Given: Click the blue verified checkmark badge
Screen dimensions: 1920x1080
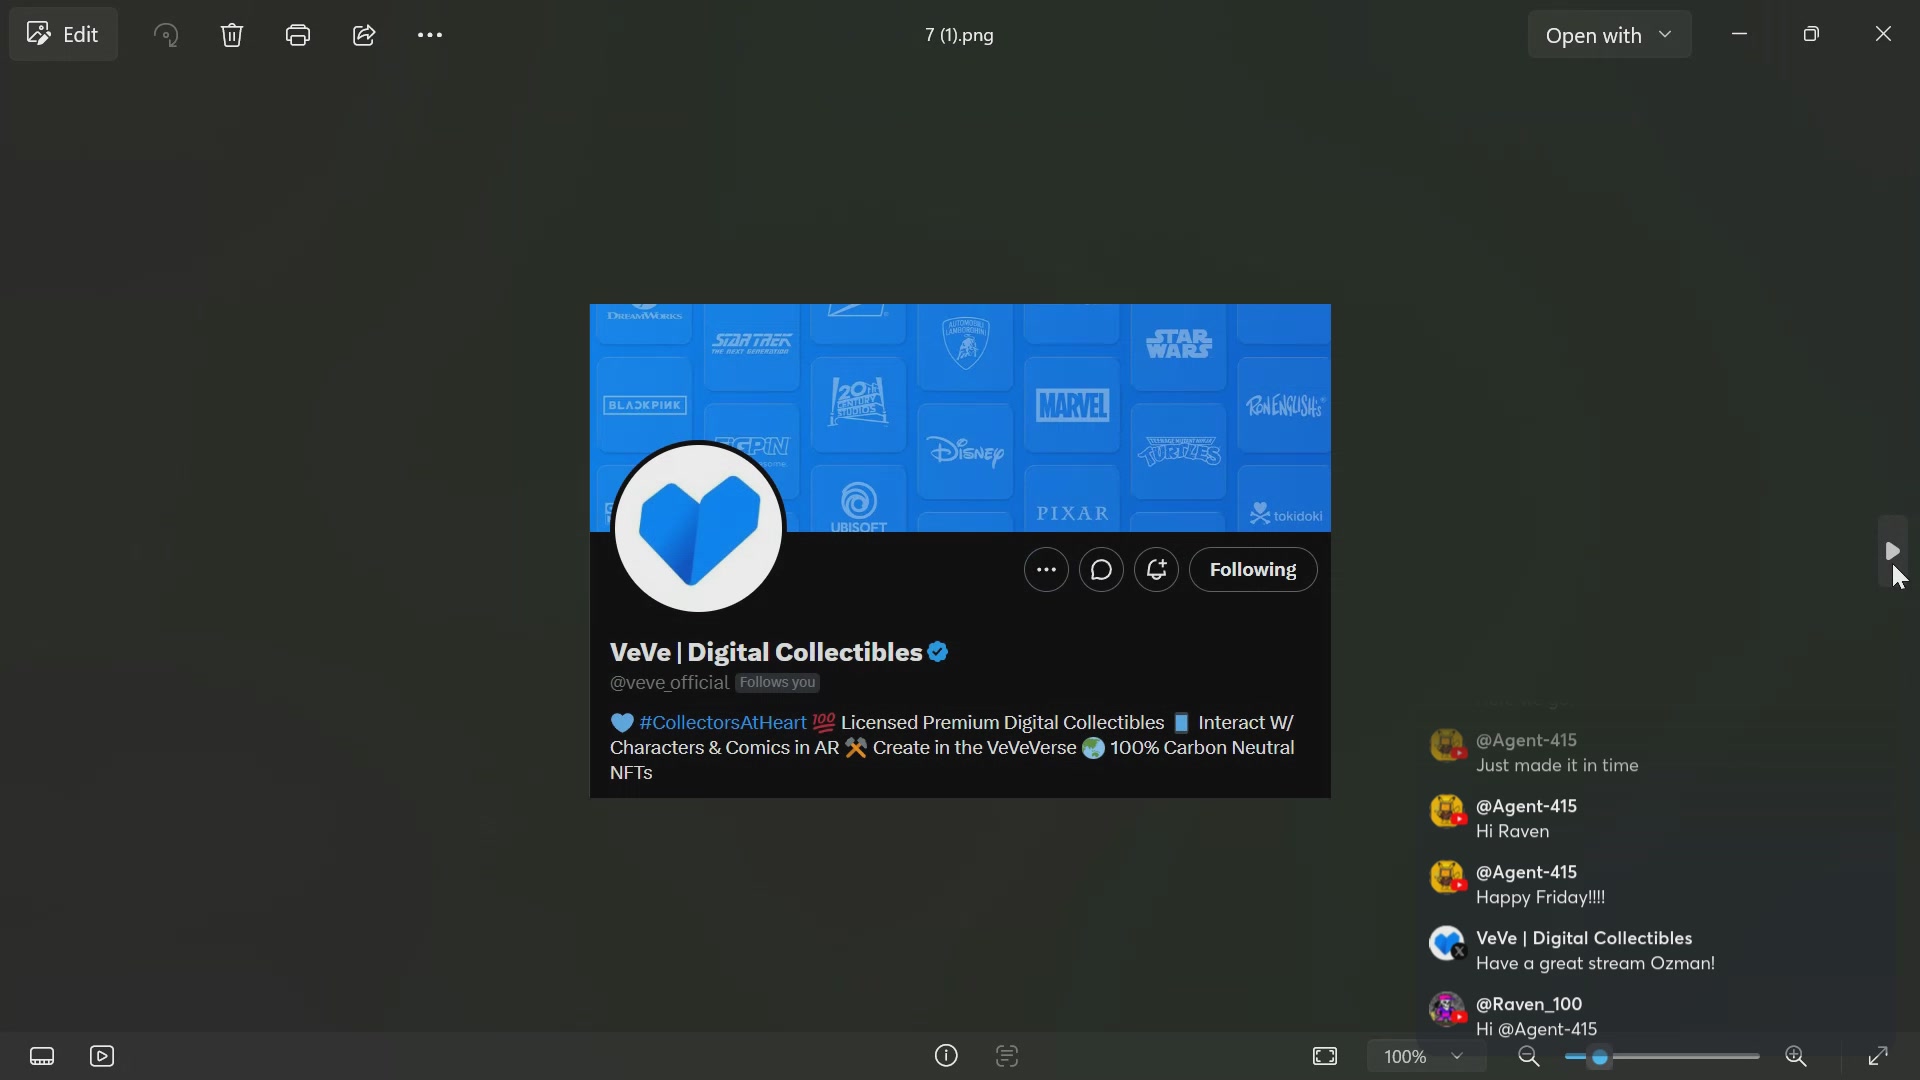Looking at the screenshot, I should point(938,652).
